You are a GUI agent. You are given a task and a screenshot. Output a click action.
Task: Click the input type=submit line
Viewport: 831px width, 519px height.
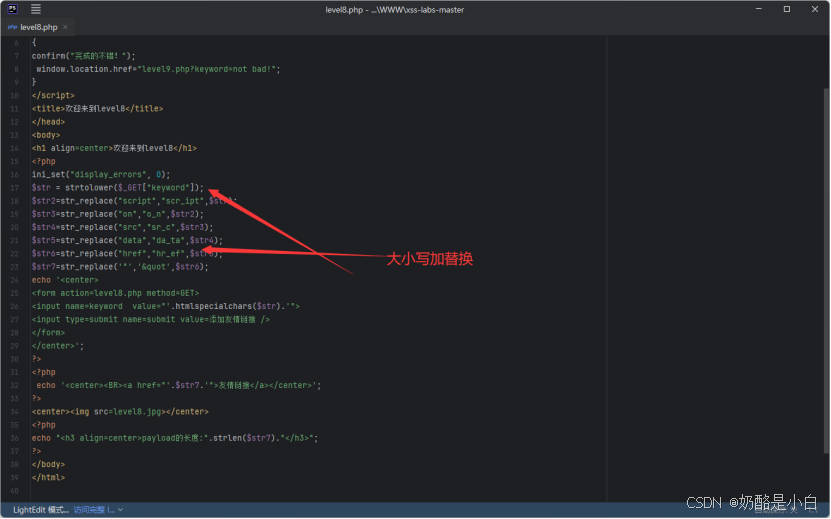[151, 320]
